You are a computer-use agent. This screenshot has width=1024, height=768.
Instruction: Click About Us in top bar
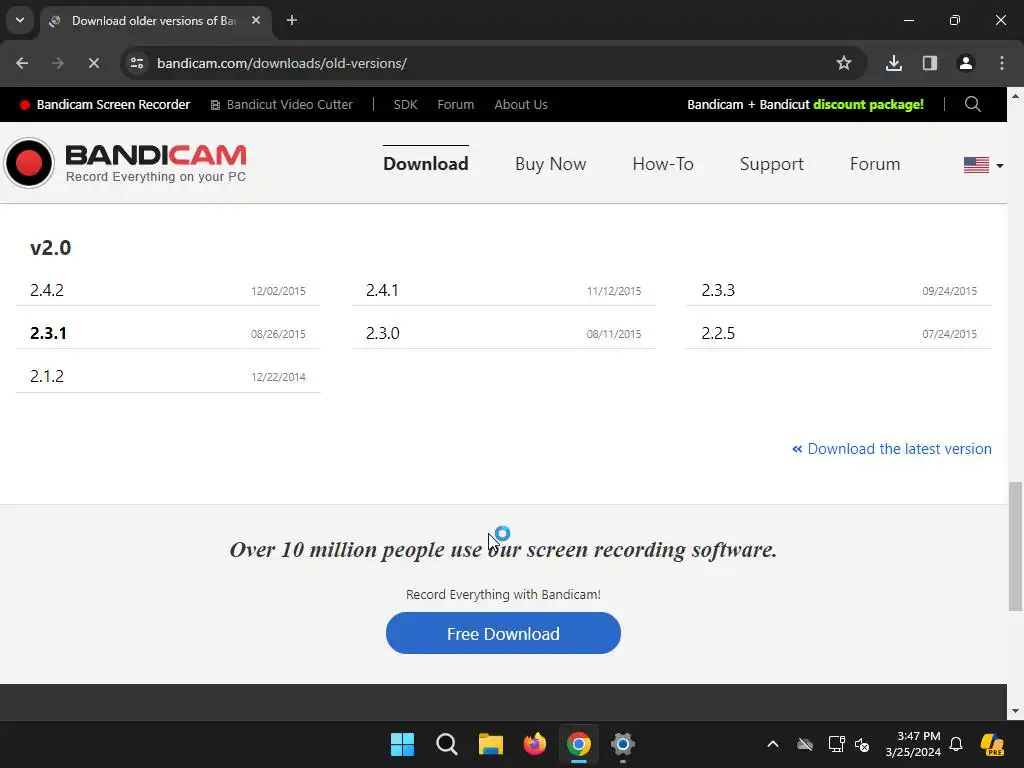pos(520,104)
